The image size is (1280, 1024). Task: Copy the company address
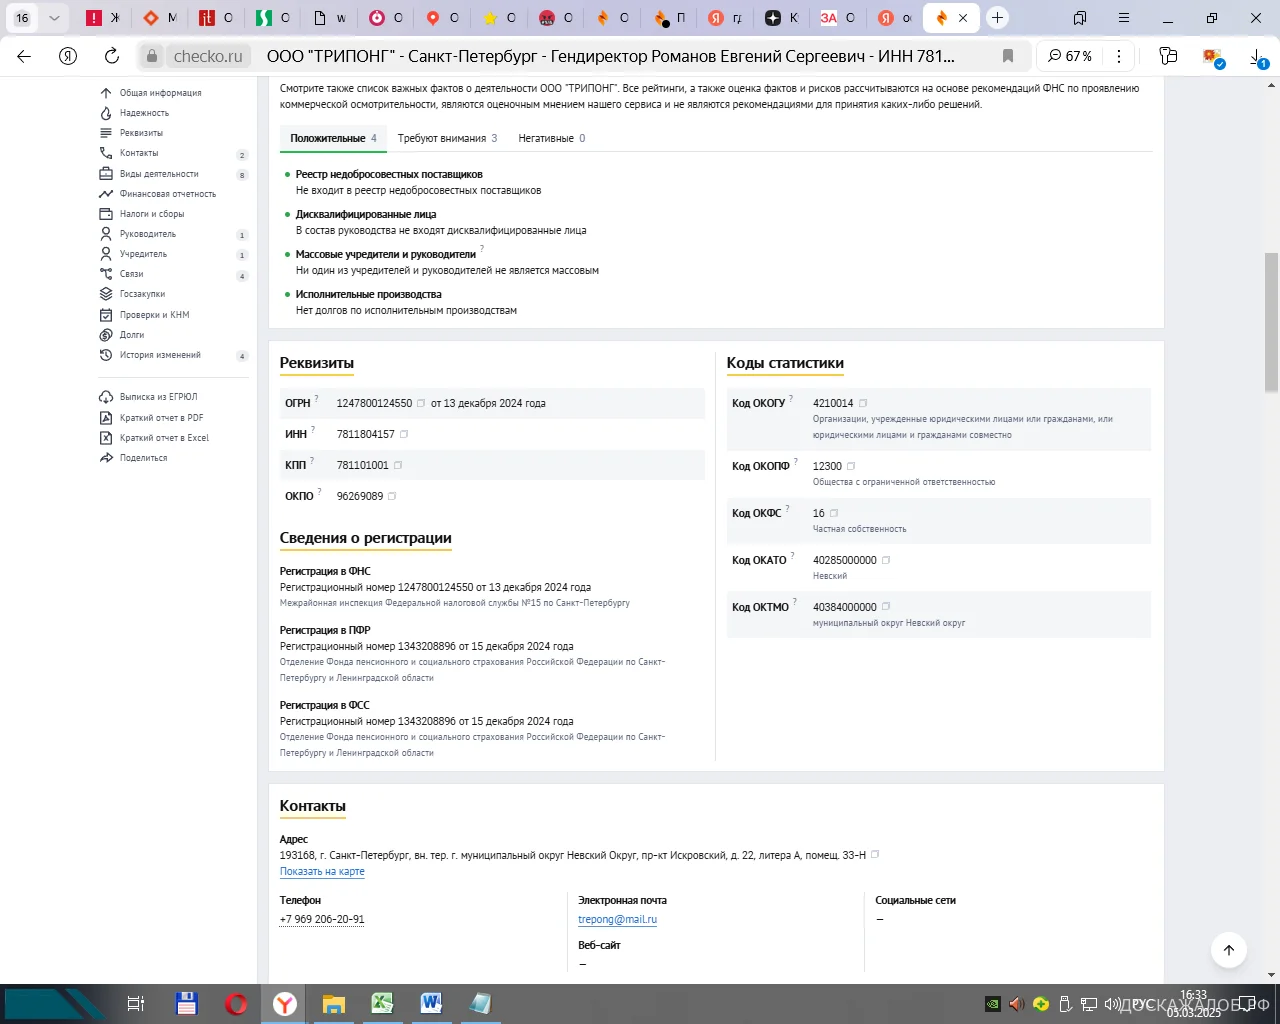tap(875, 855)
